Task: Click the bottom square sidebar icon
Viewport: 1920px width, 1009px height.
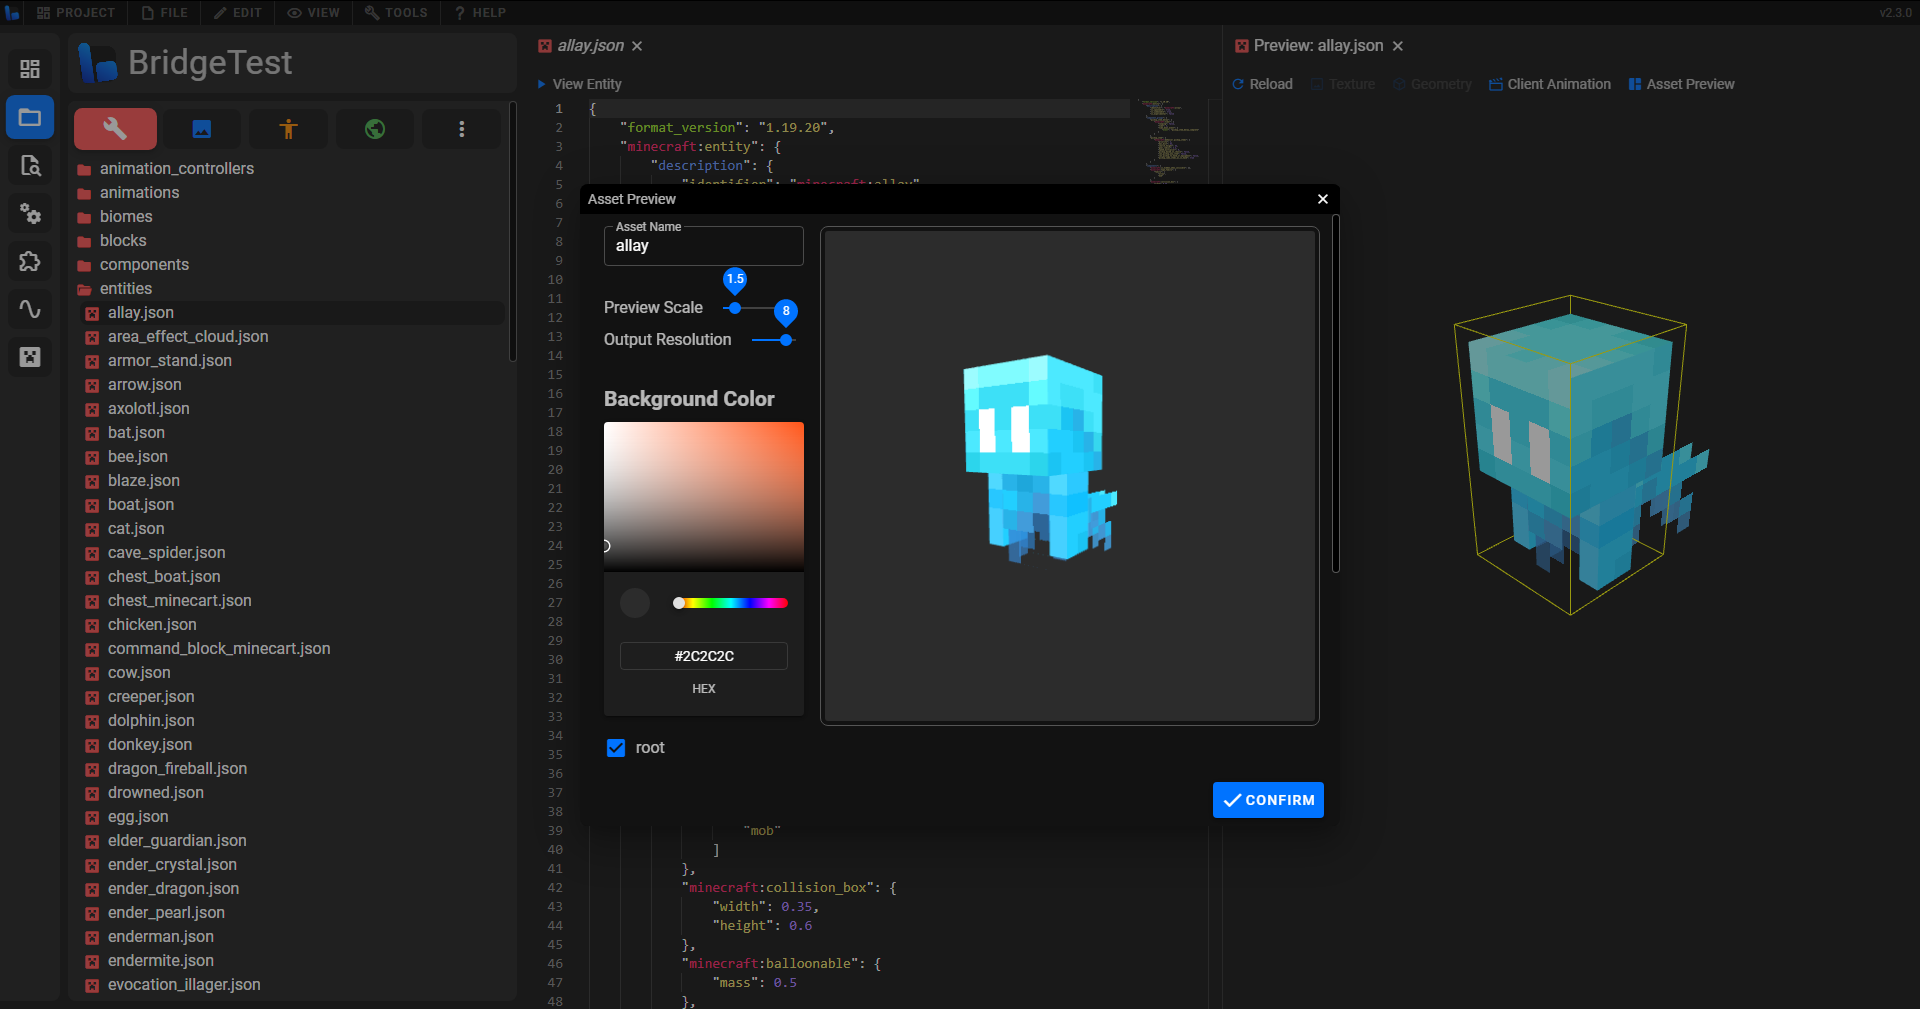Action: tap(30, 357)
